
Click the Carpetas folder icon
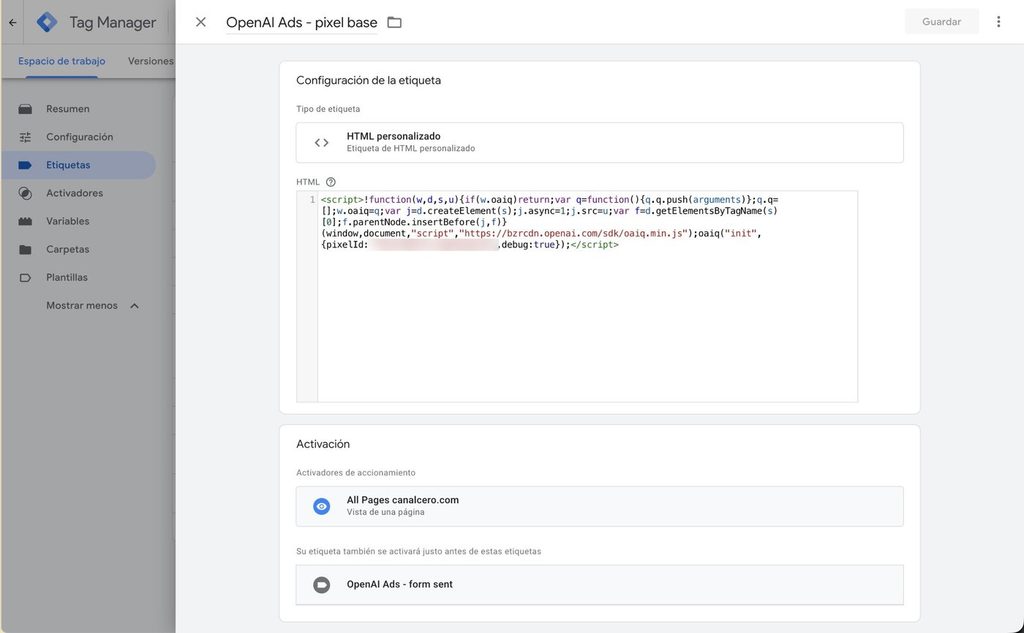(x=25, y=250)
